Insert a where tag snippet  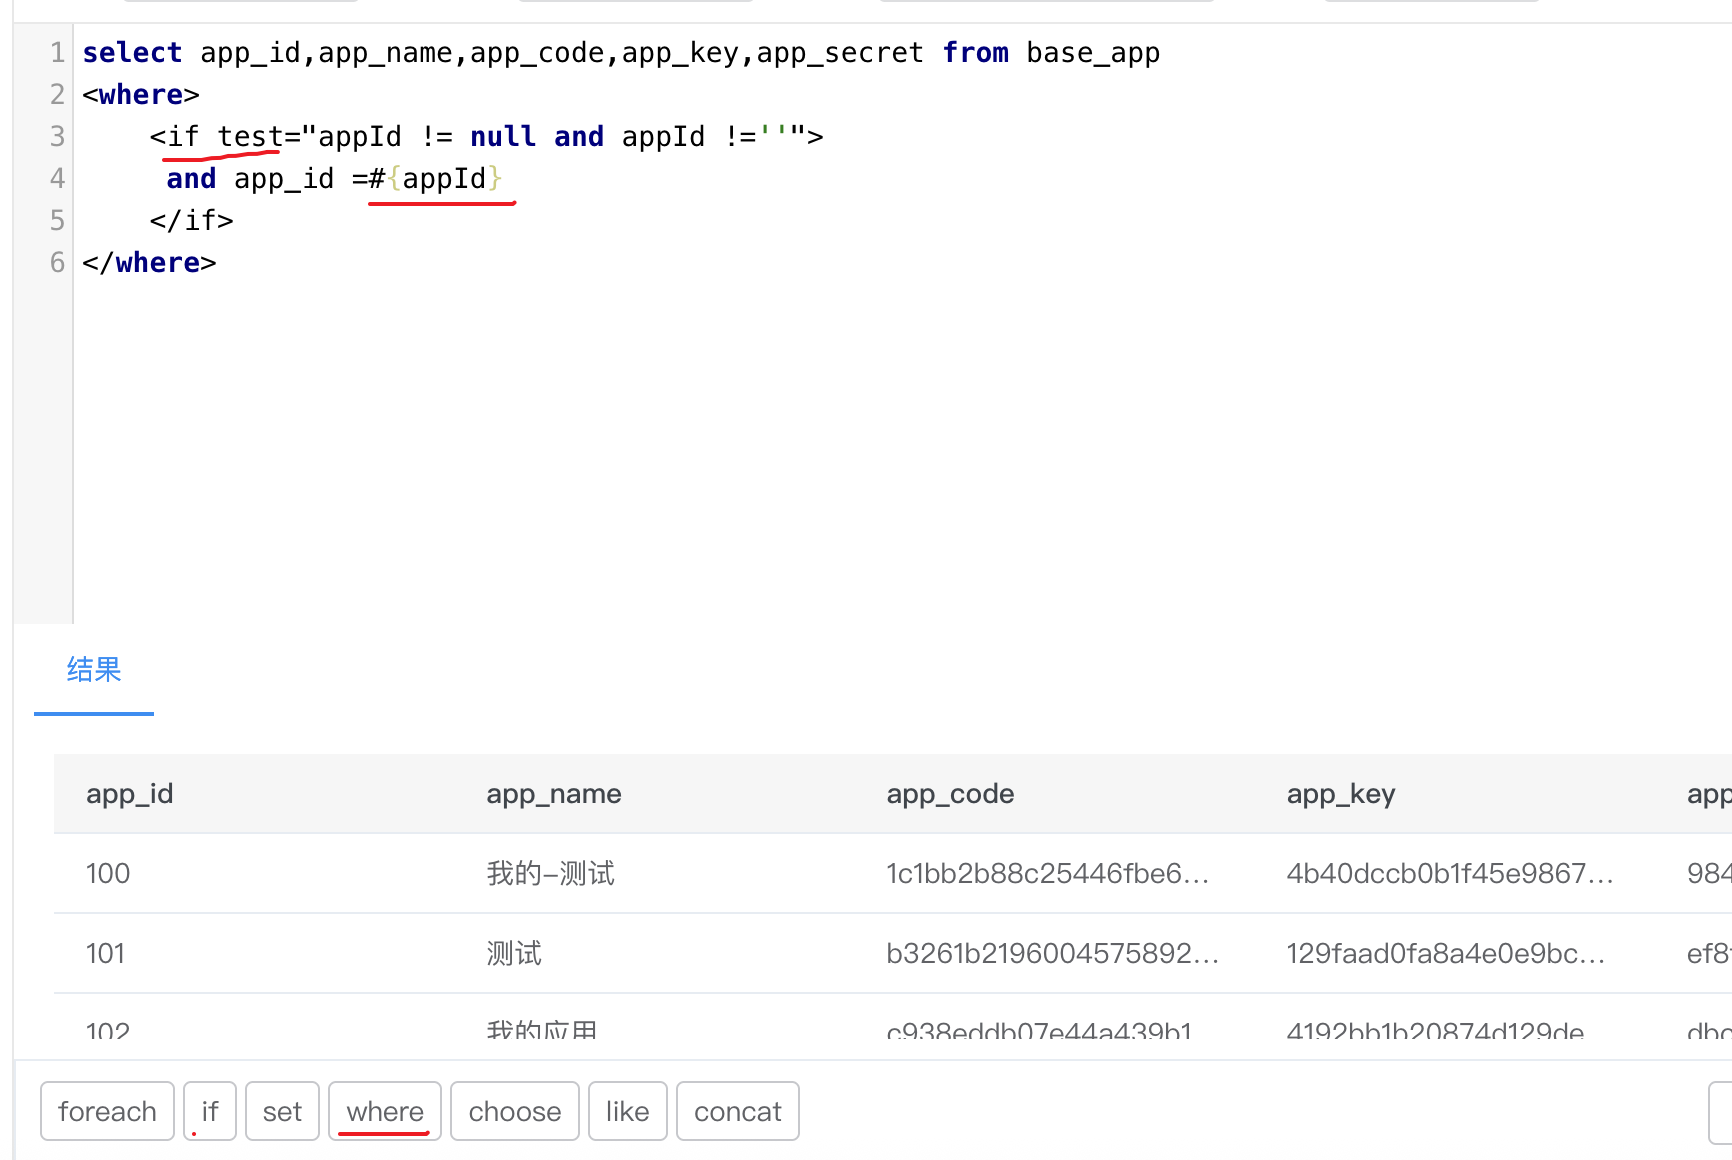[x=385, y=1111]
